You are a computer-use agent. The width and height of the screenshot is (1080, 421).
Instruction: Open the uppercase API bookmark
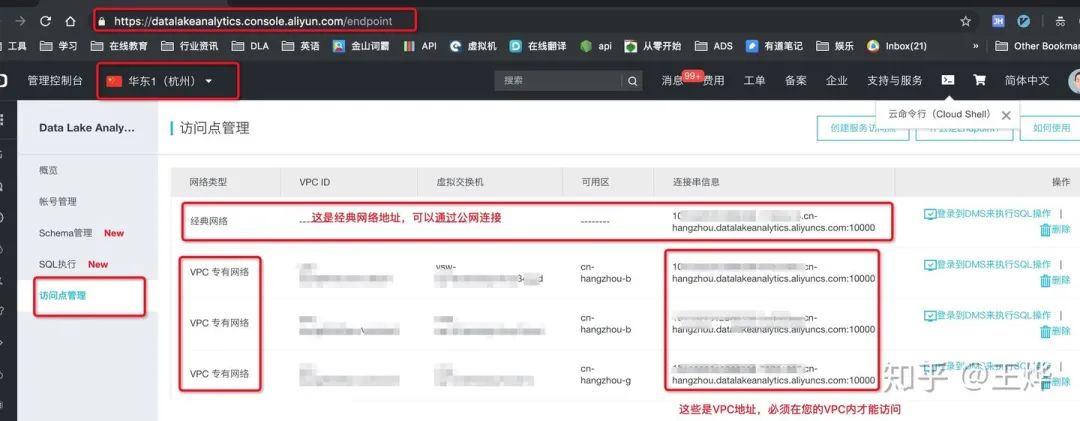pos(420,46)
